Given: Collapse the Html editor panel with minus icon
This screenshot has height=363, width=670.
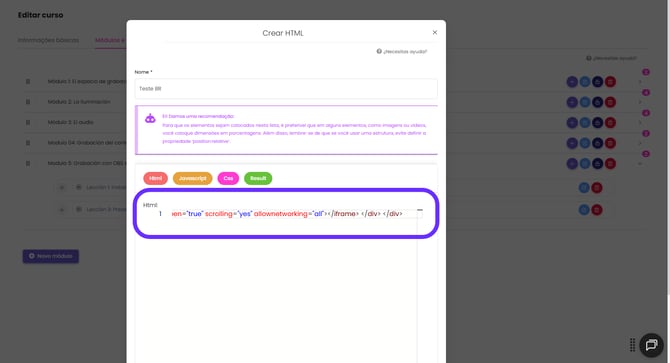Looking at the screenshot, I should coord(420,210).
